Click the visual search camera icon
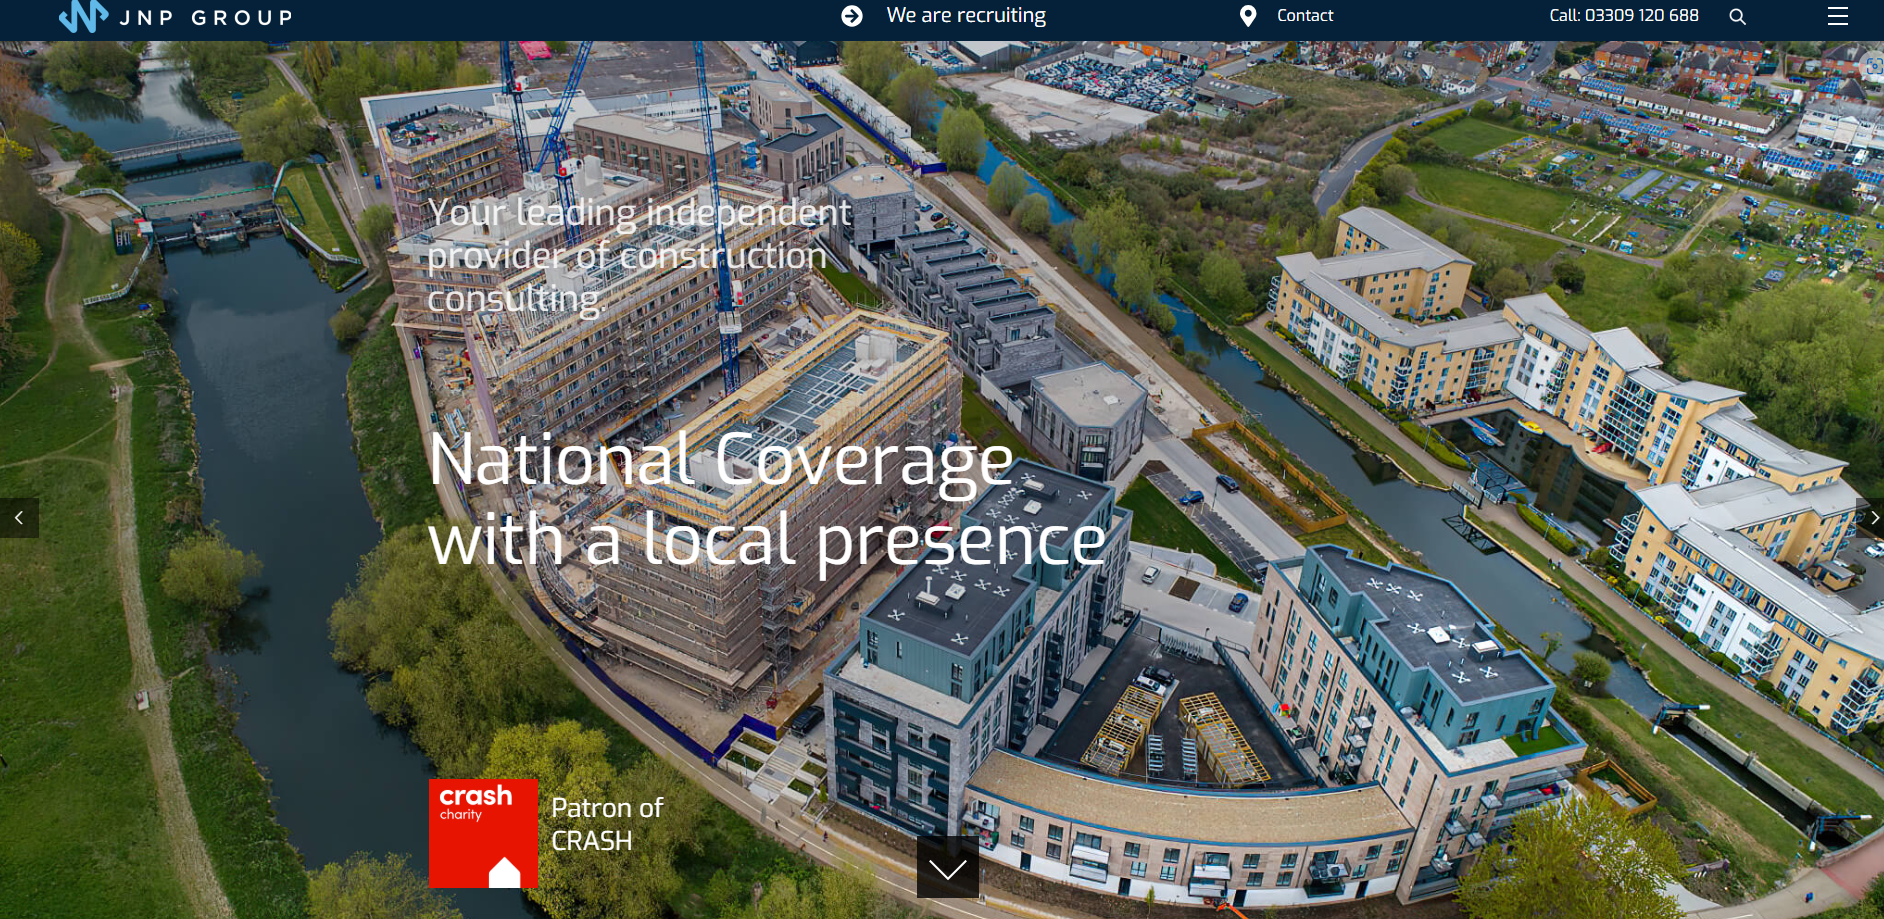 [x=1873, y=66]
